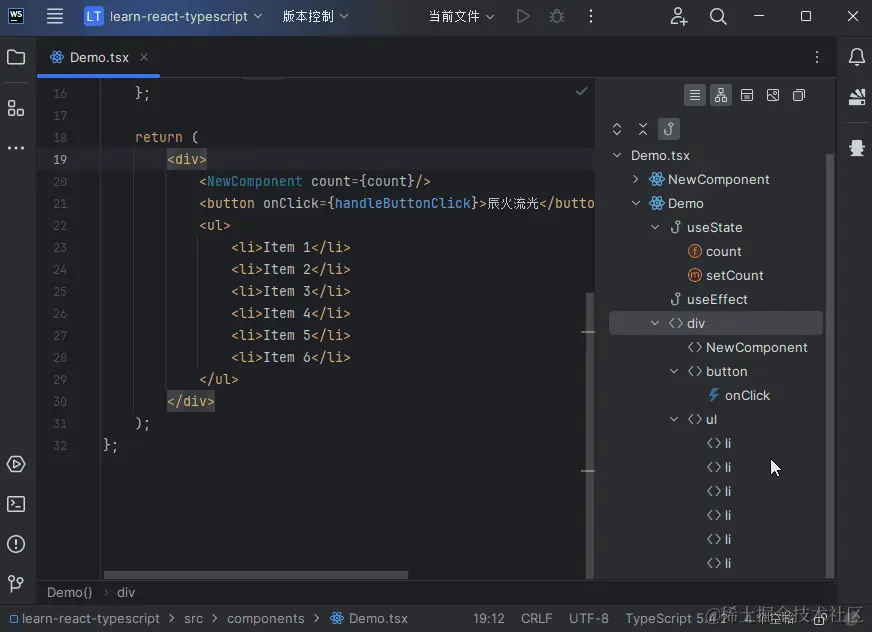Open the Git version control tool window
Viewport: 872px width, 632px height.
coord(16,583)
